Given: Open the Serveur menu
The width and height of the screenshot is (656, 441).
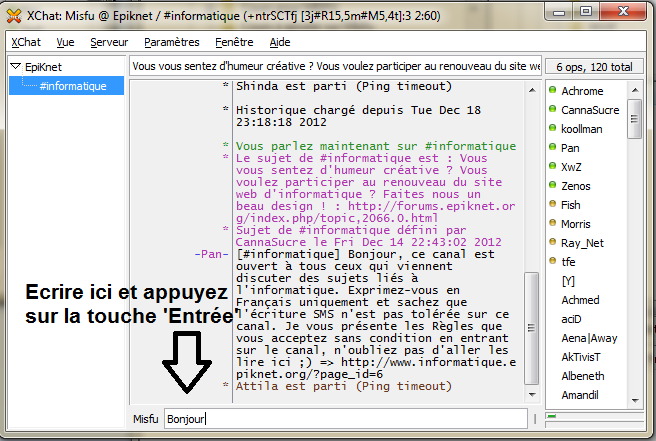Looking at the screenshot, I should click(x=109, y=42).
